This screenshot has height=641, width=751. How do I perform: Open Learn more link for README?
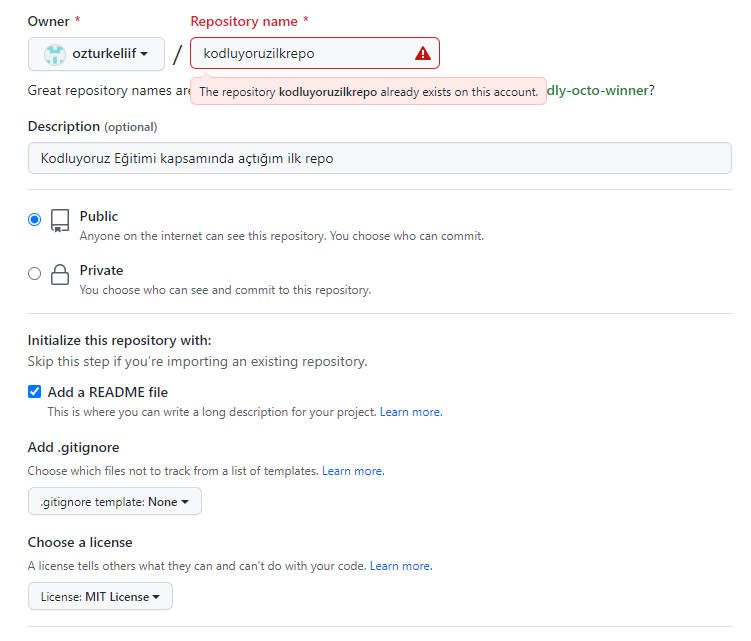[411, 412]
